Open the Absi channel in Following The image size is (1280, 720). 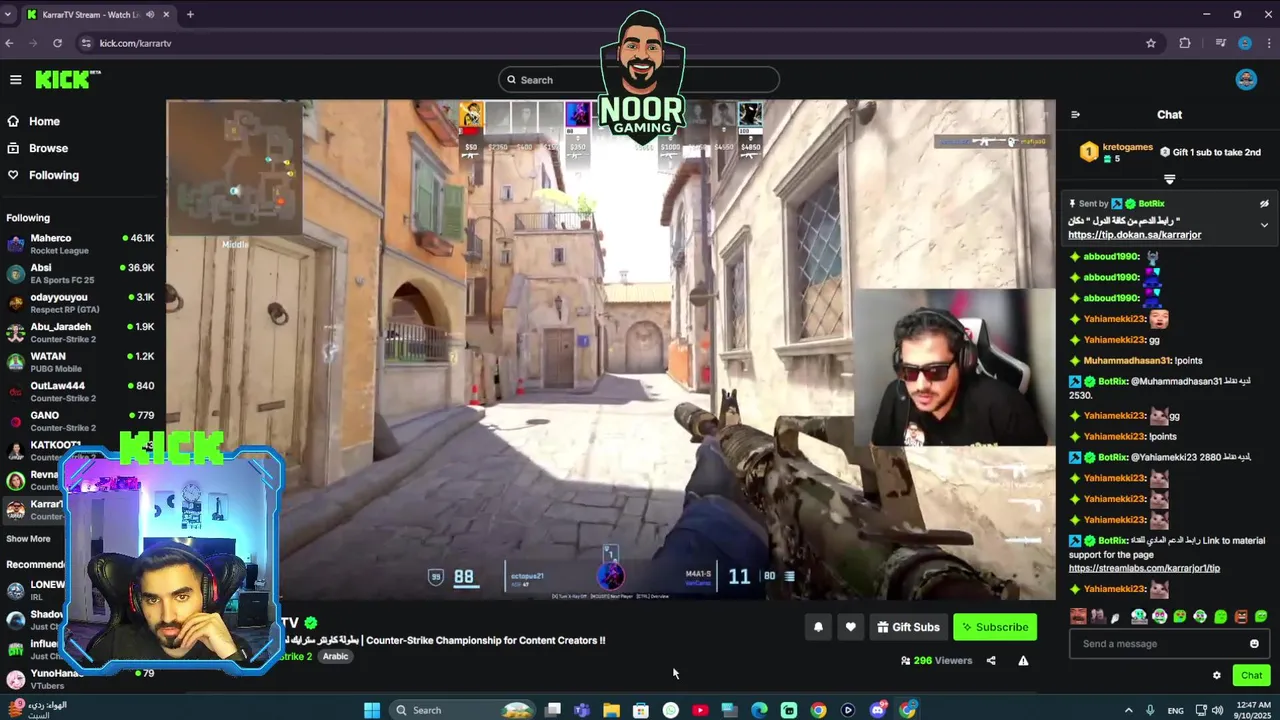click(80, 274)
